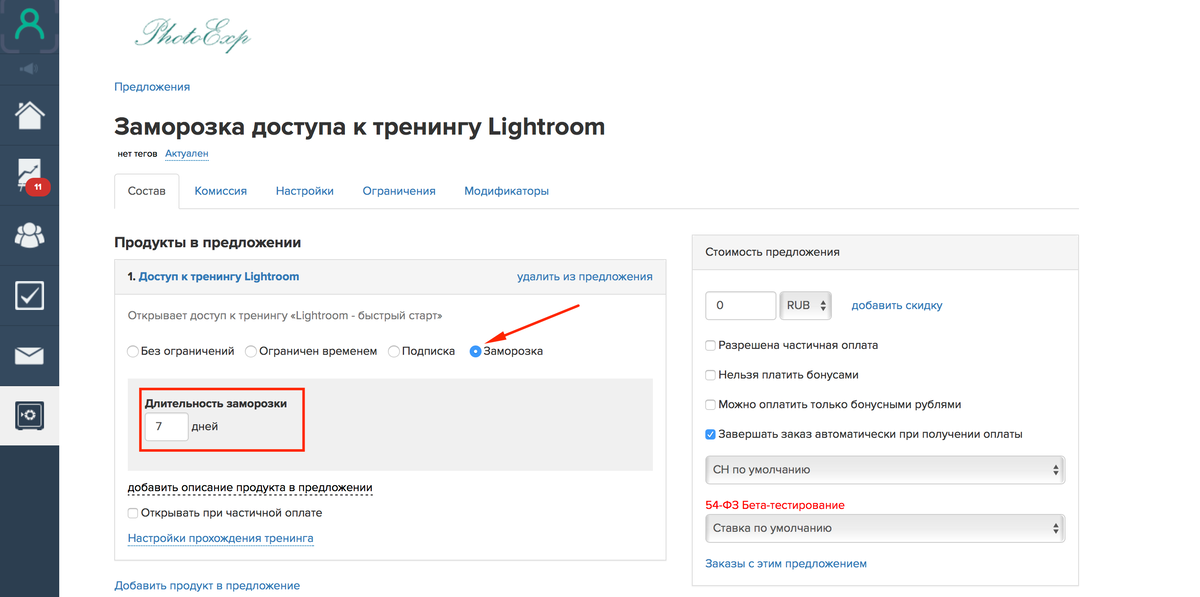
Task: Enable 'Нельзя платить бонусами' checkbox
Action: click(710, 375)
